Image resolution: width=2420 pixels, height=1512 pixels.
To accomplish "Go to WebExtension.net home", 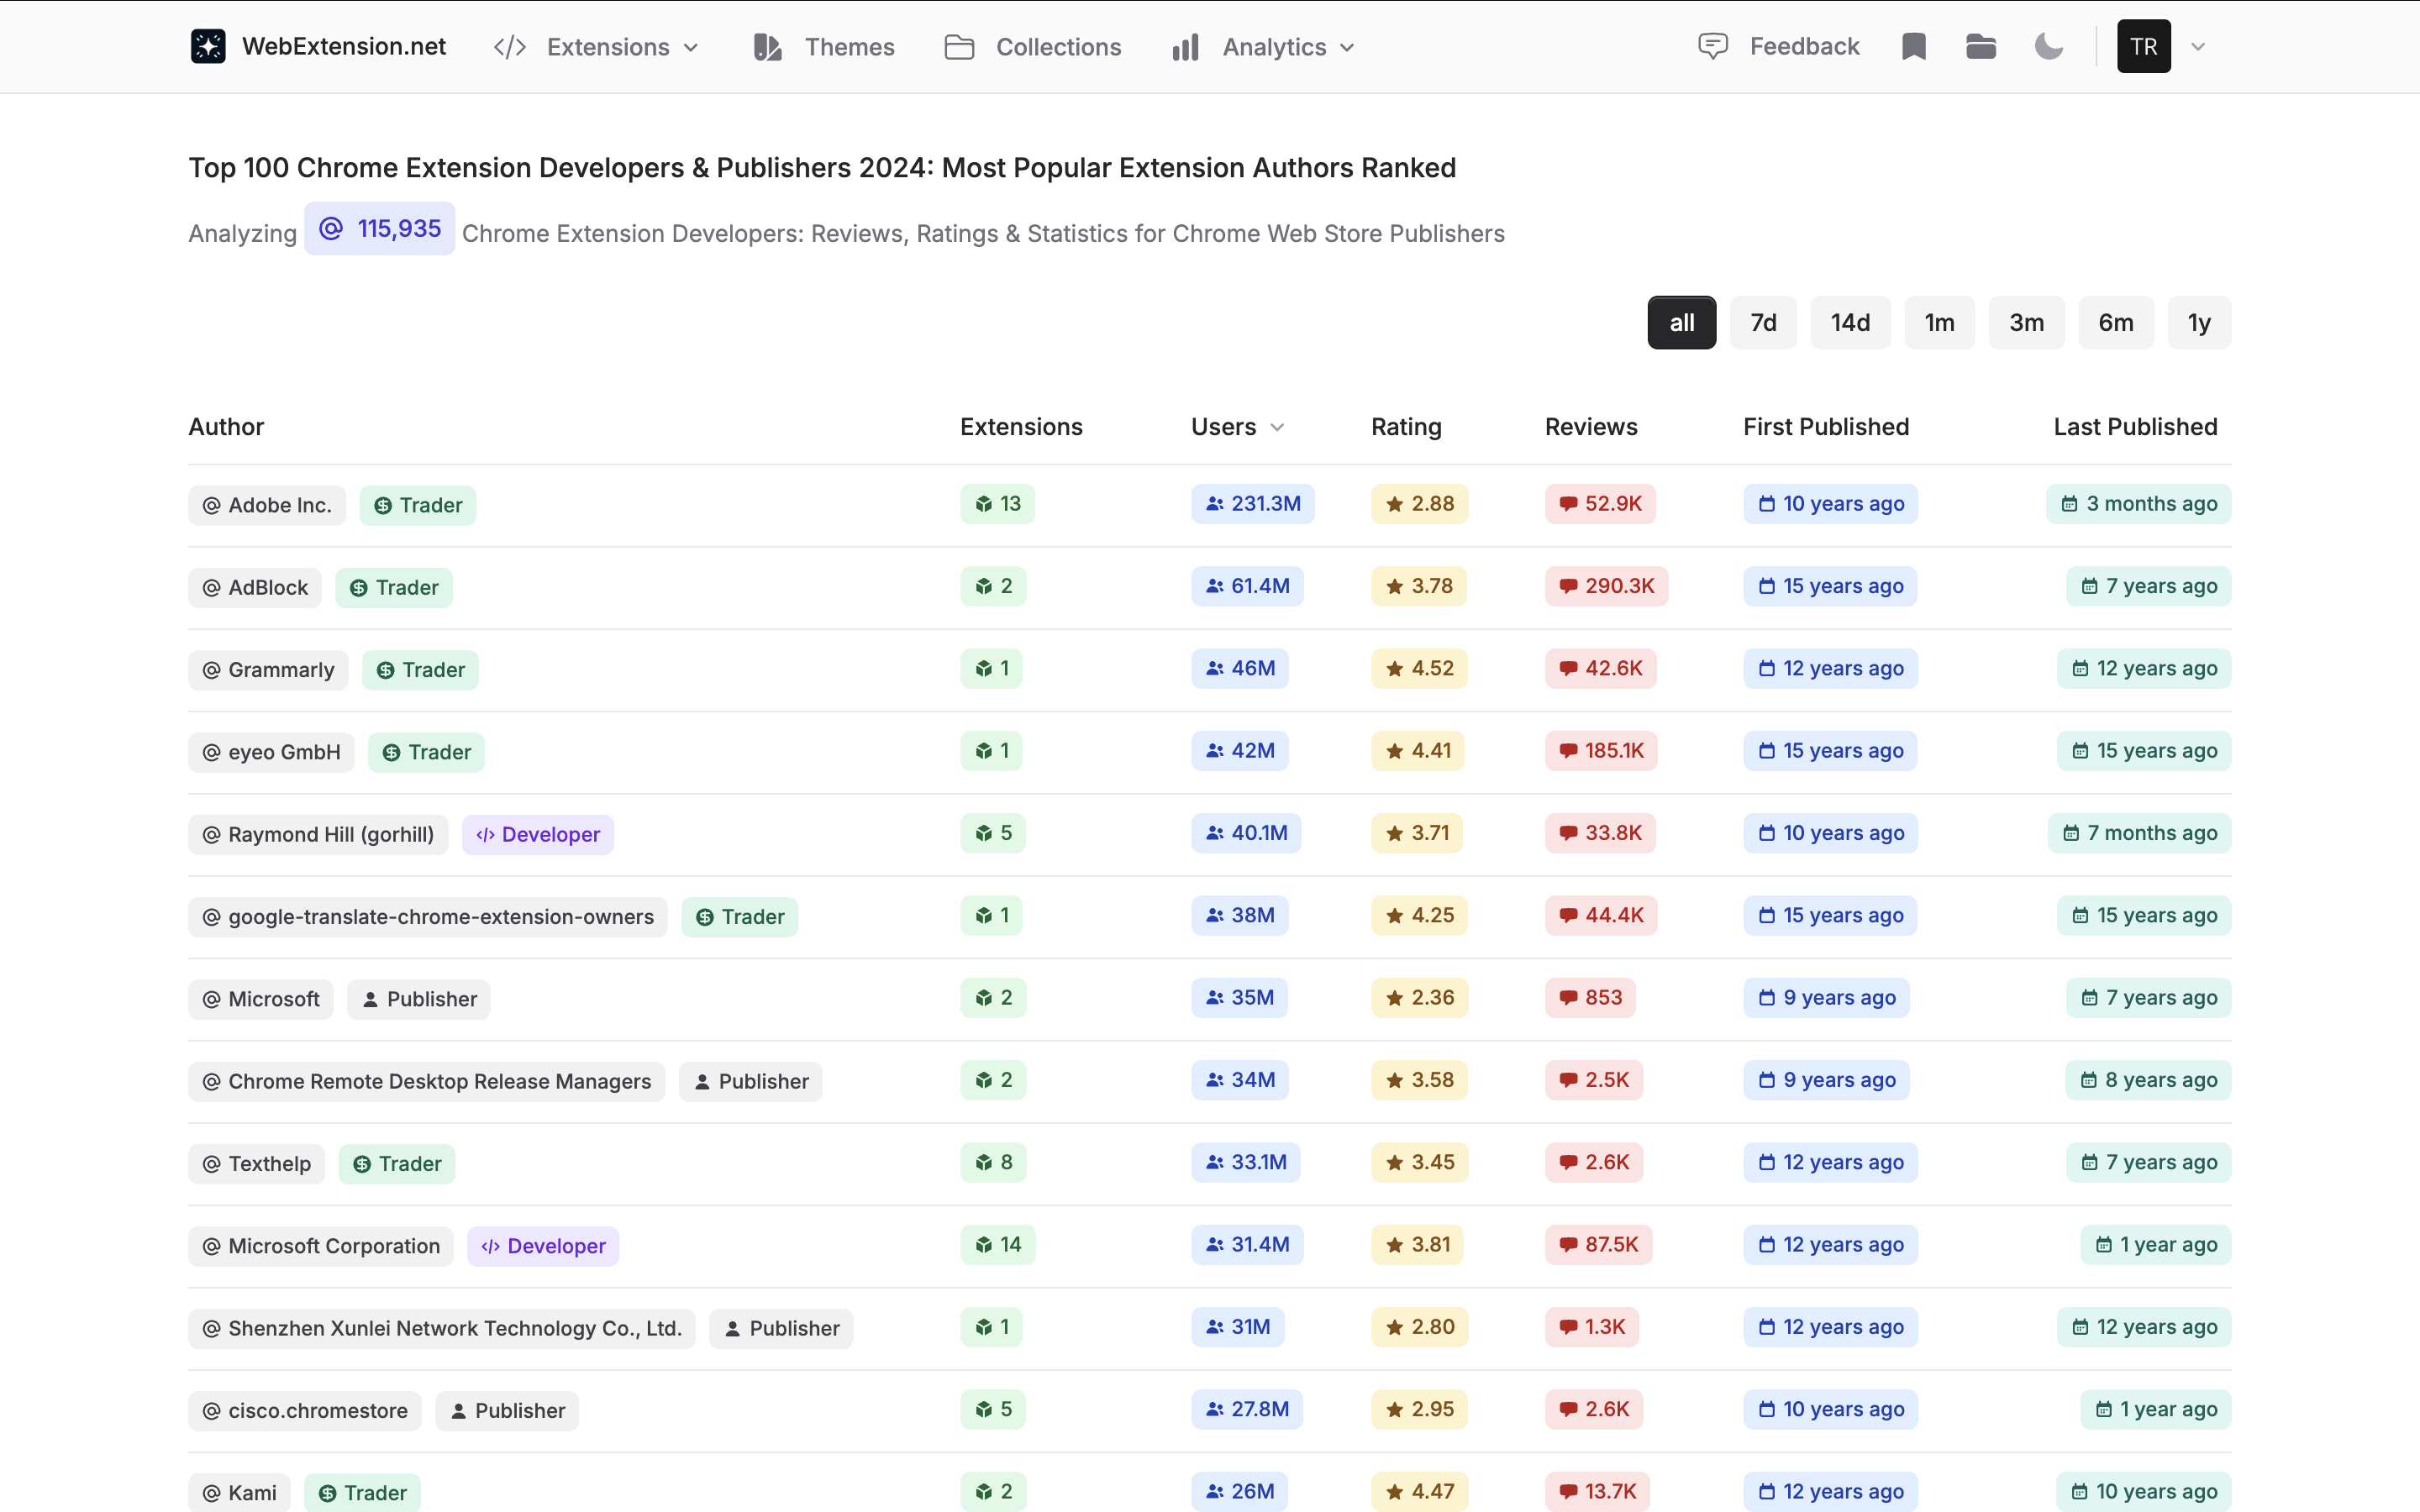I will point(344,46).
